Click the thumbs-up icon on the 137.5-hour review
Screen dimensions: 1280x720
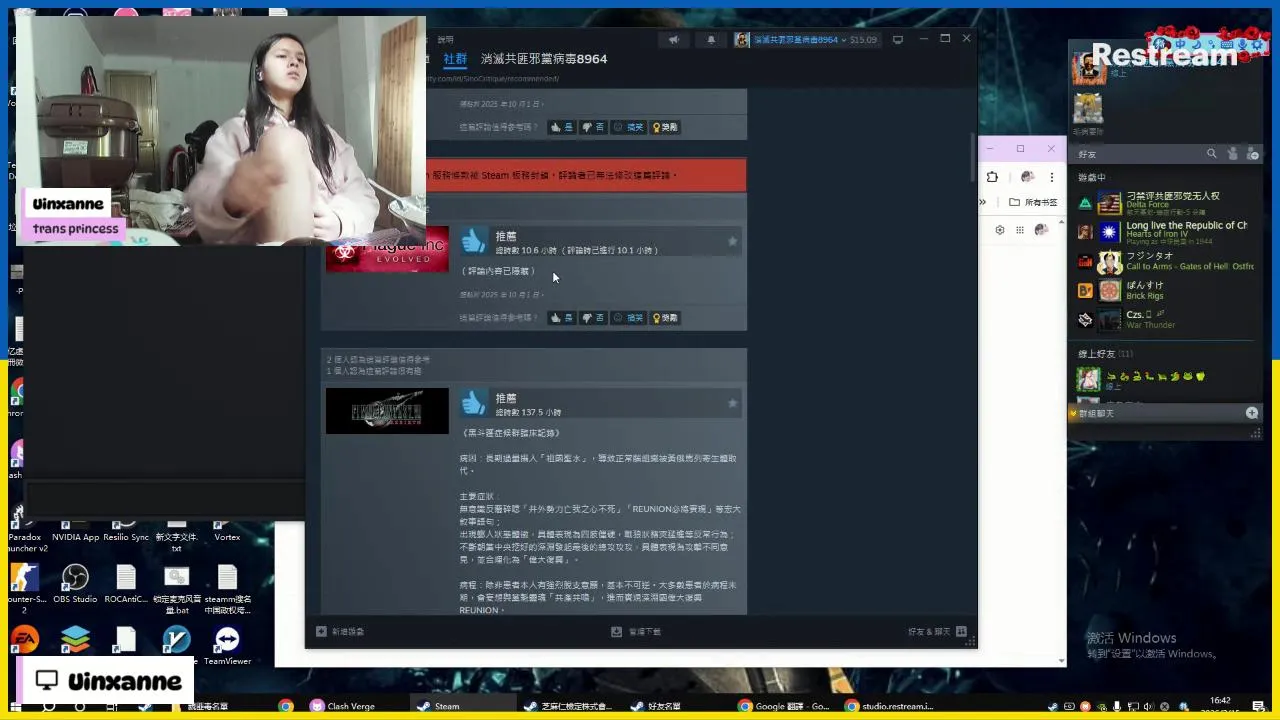coord(474,403)
